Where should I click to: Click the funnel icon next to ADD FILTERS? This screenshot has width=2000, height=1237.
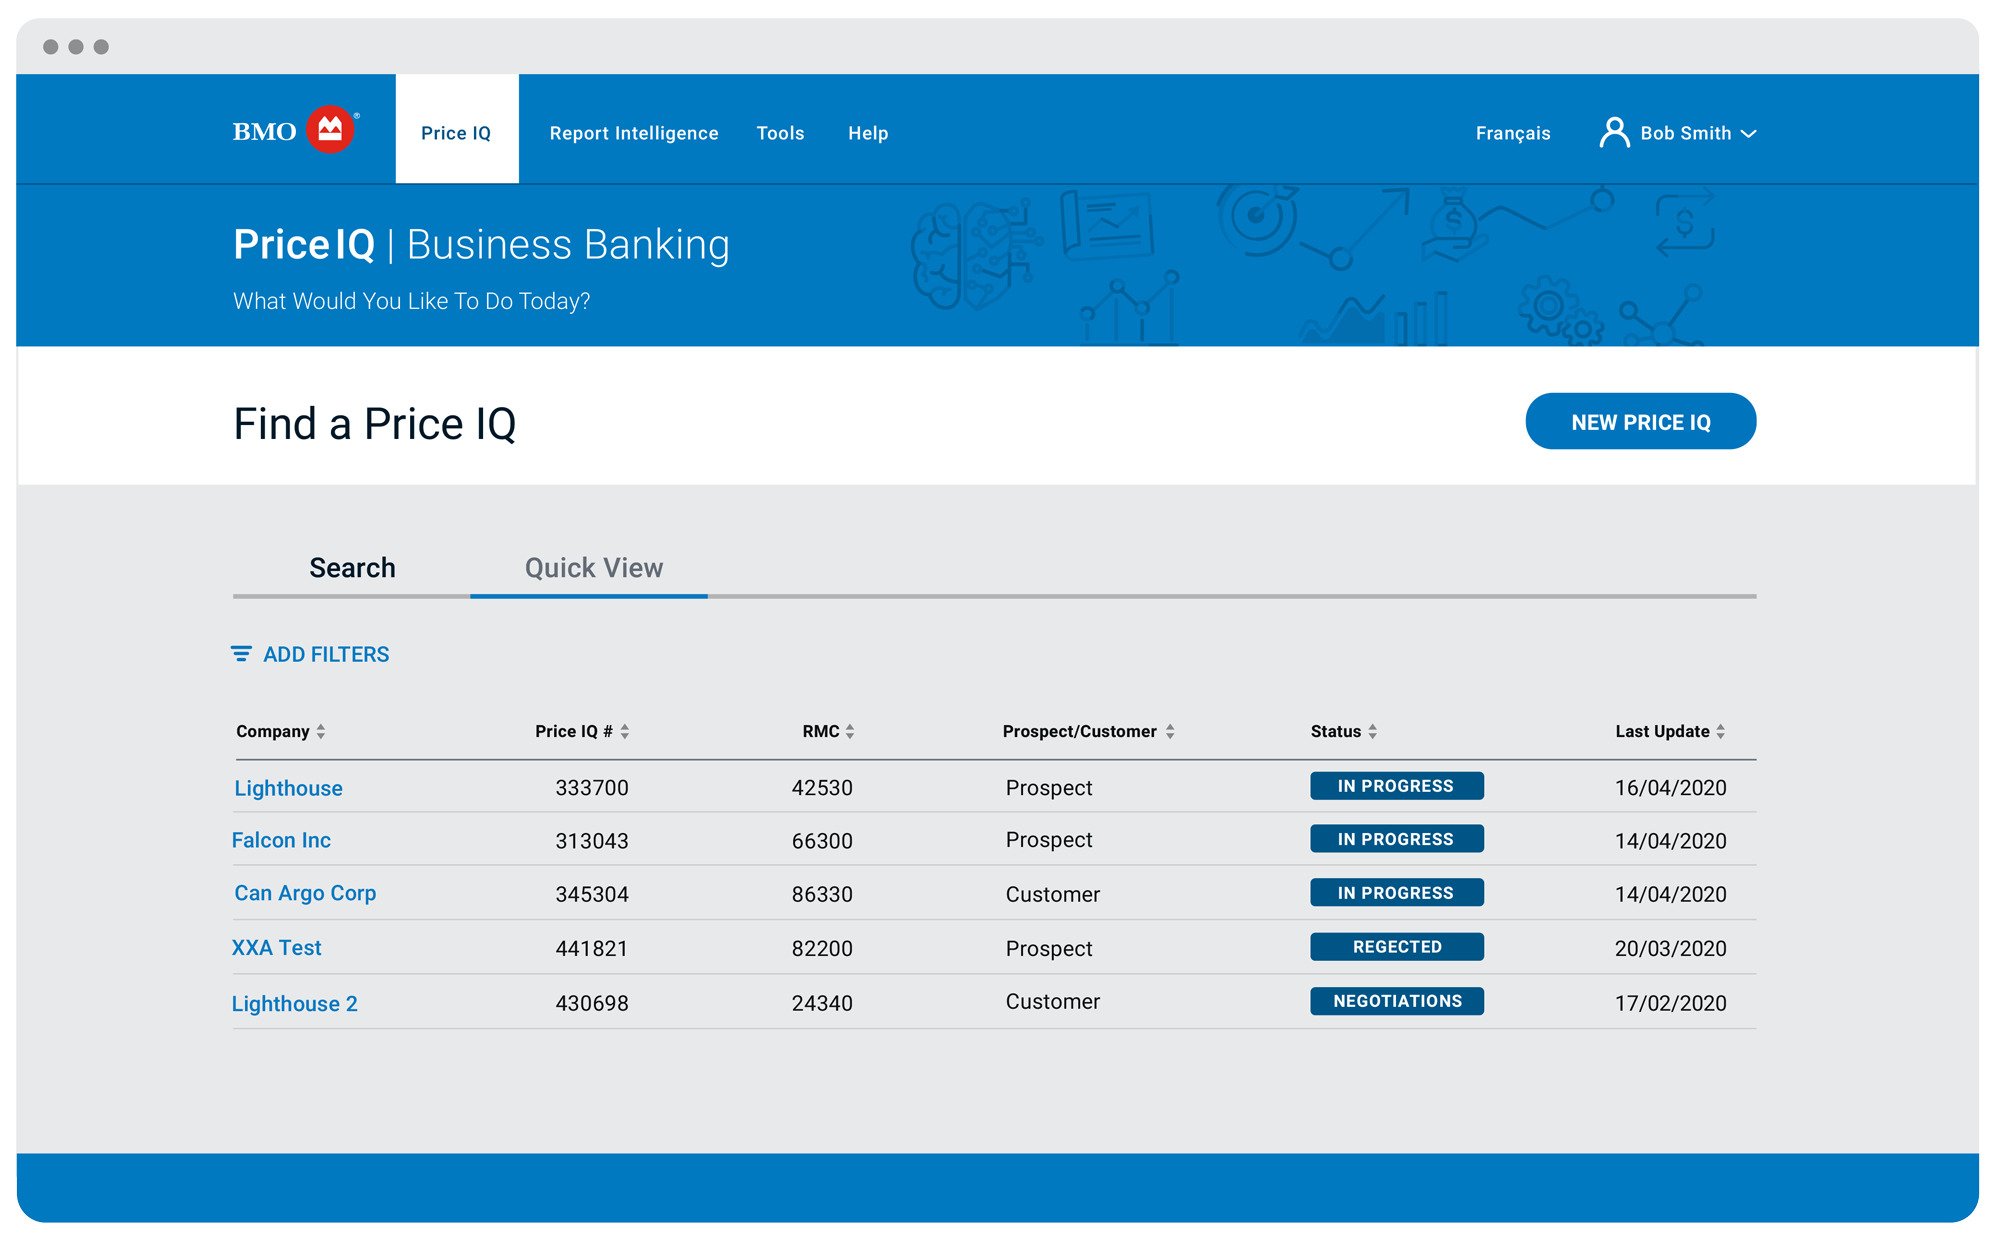[242, 654]
